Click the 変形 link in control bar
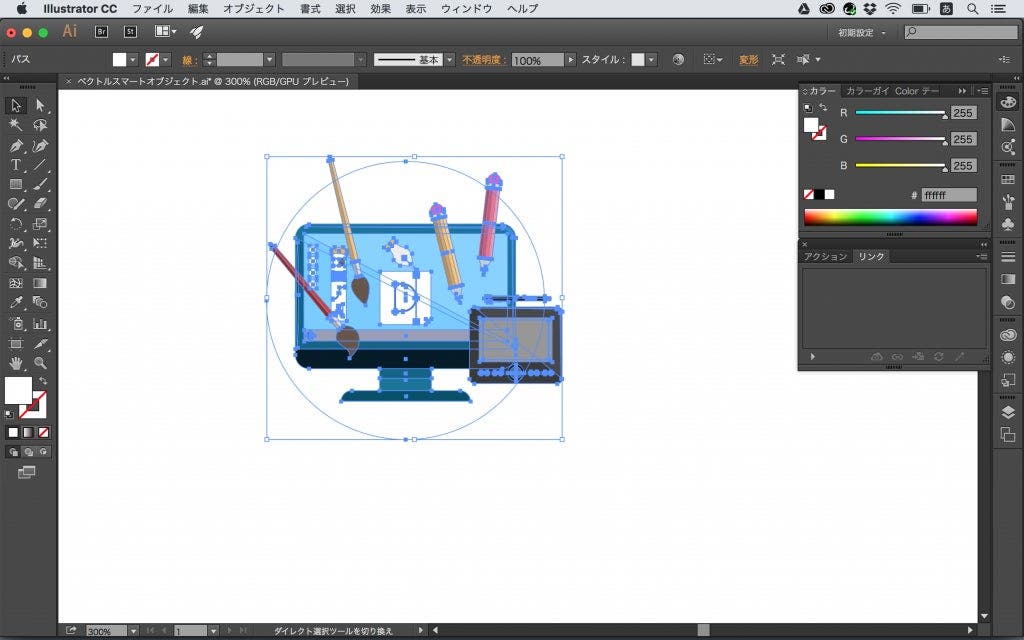The width and height of the screenshot is (1024, 640). click(748, 59)
